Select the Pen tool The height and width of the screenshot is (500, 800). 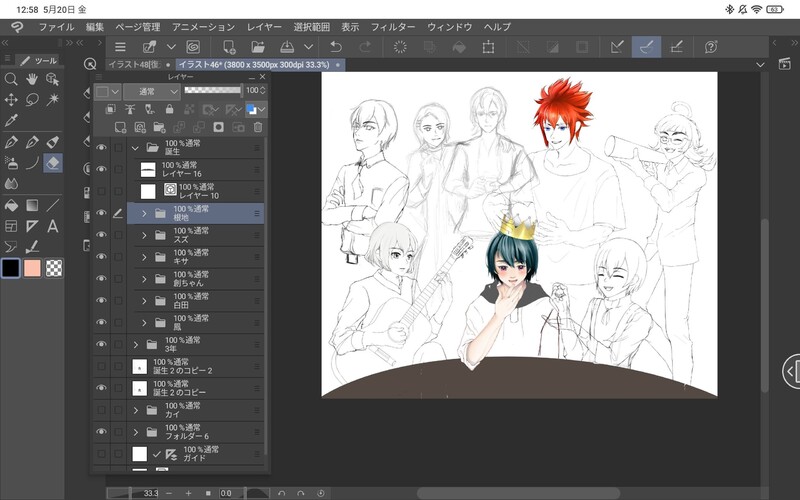click(11, 142)
